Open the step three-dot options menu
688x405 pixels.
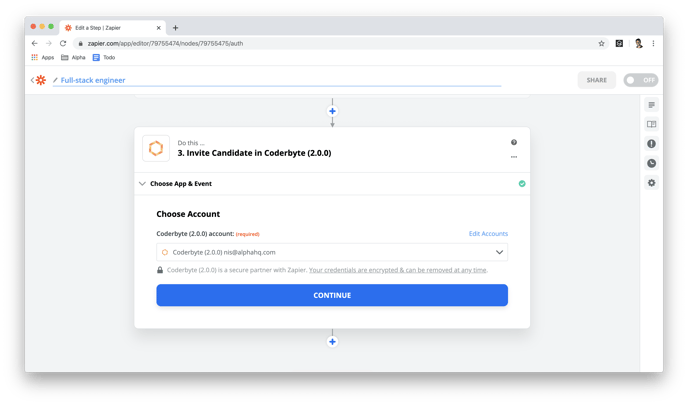point(514,157)
